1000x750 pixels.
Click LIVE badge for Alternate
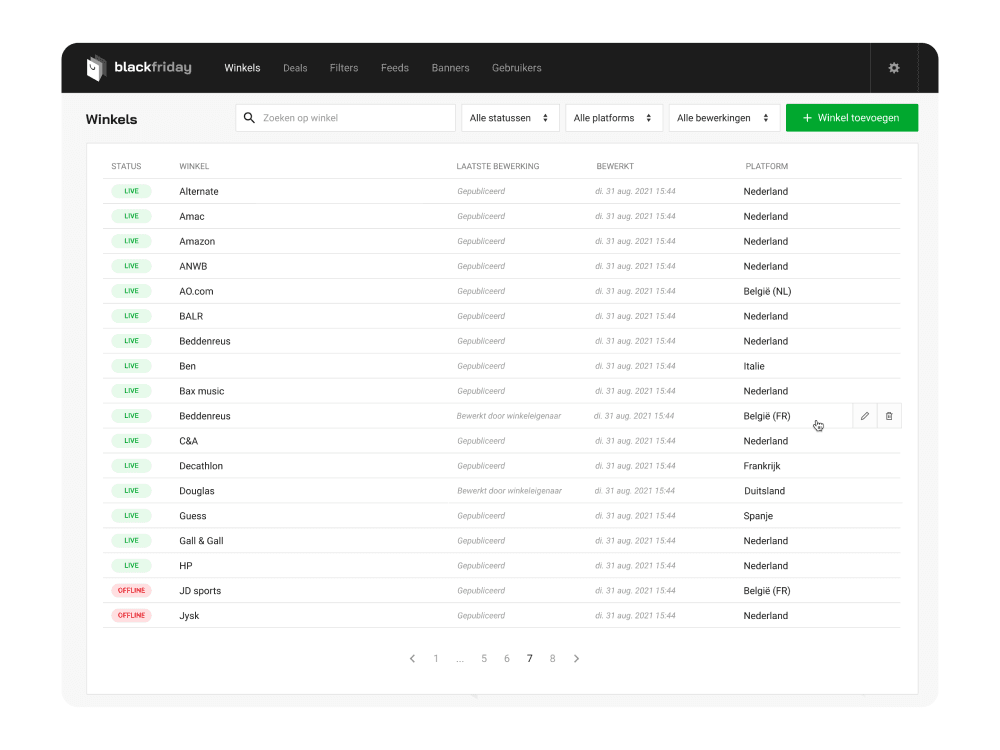[131, 191]
